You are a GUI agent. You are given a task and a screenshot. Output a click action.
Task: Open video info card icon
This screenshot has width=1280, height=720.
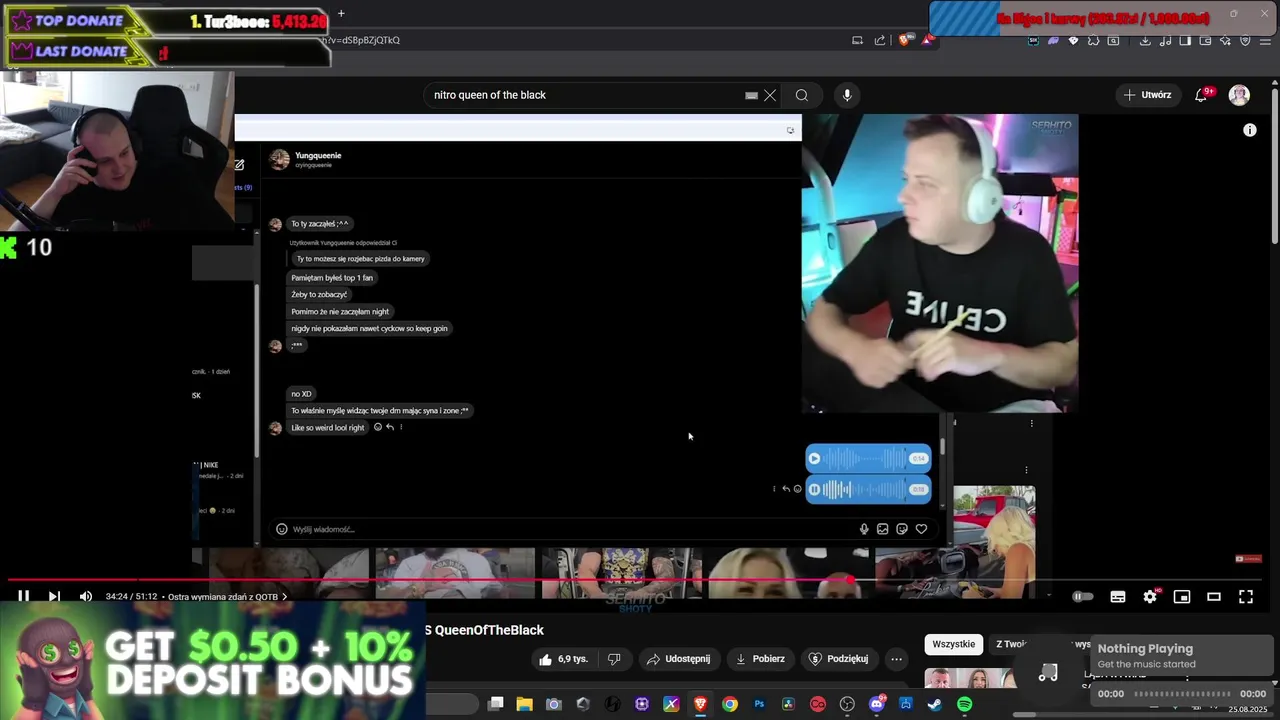(x=1249, y=130)
